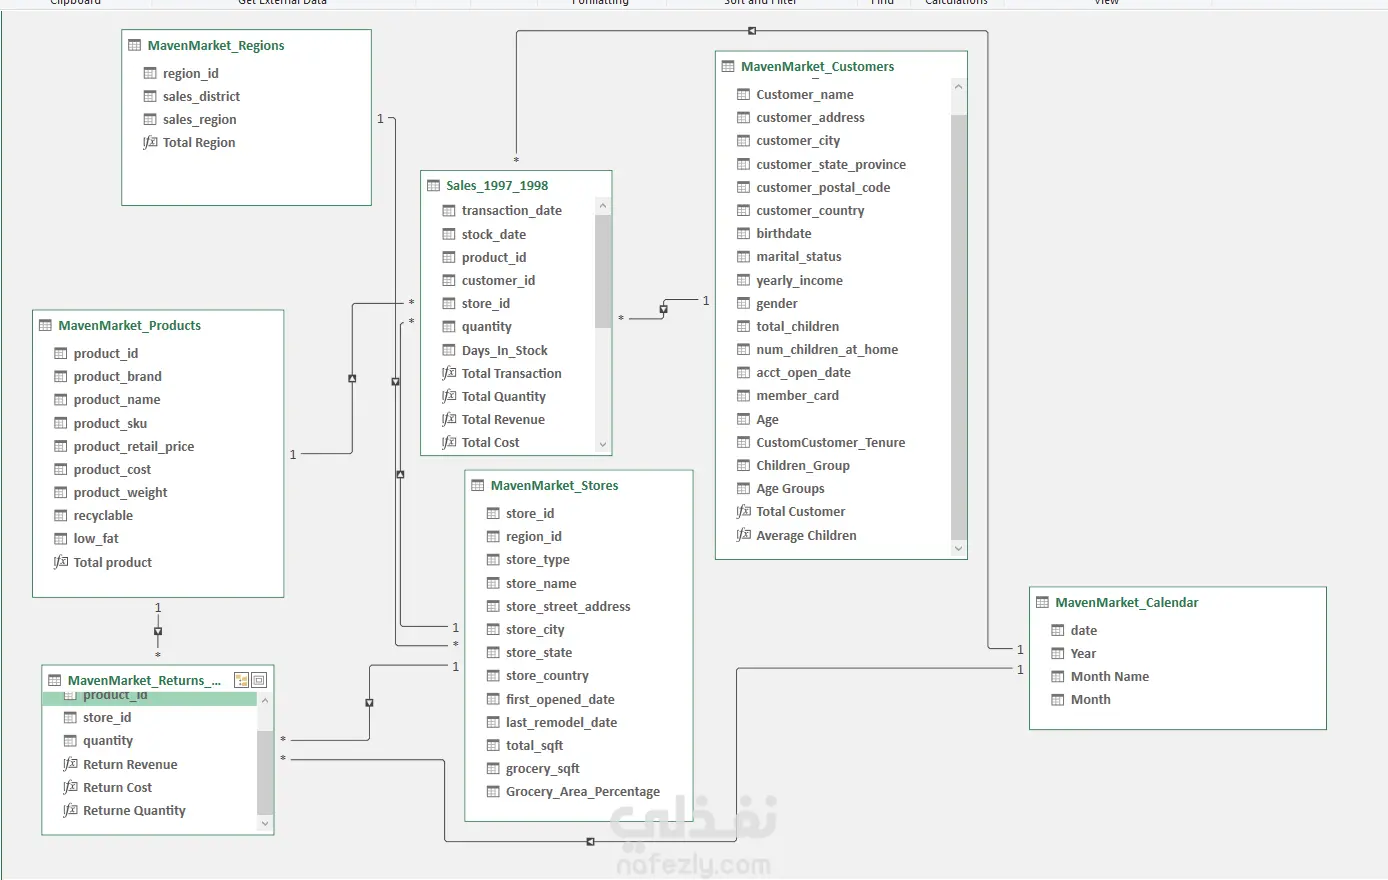Screen dimensions: 1388x880
Task: Click fx measure icon beside Total Quantity
Action: [449, 396]
